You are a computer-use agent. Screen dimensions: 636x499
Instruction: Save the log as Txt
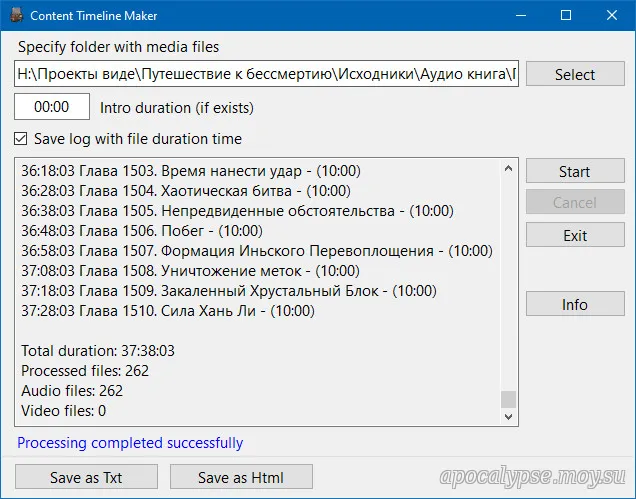[x=86, y=477]
